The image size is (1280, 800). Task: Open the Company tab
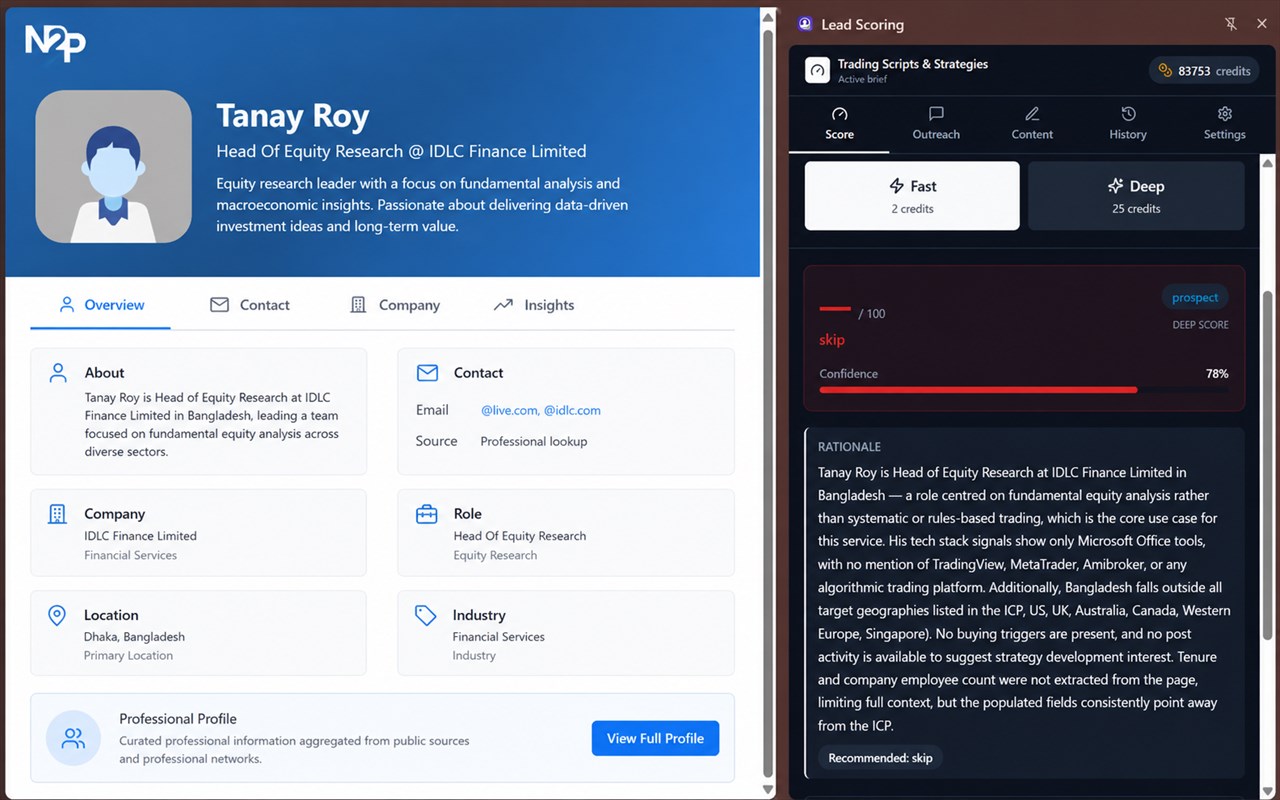click(x=395, y=305)
